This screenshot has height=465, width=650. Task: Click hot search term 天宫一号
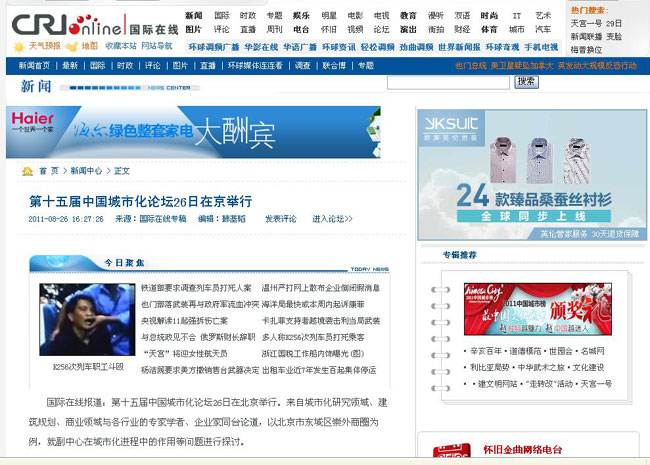click(x=586, y=24)
